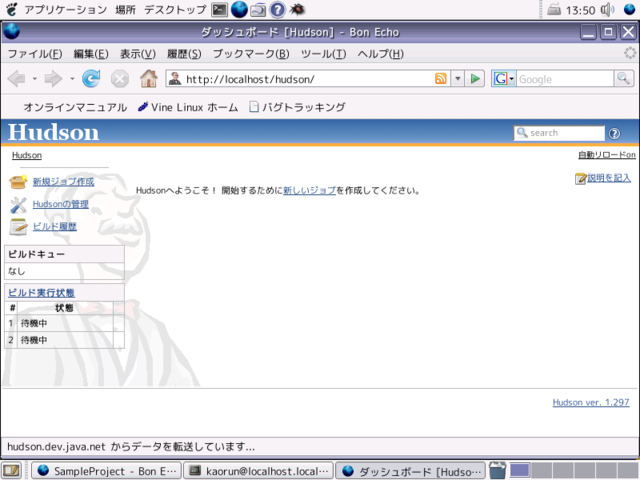Click into the Google search field
The width and height of the screenshot is (640, 480).
565,79
